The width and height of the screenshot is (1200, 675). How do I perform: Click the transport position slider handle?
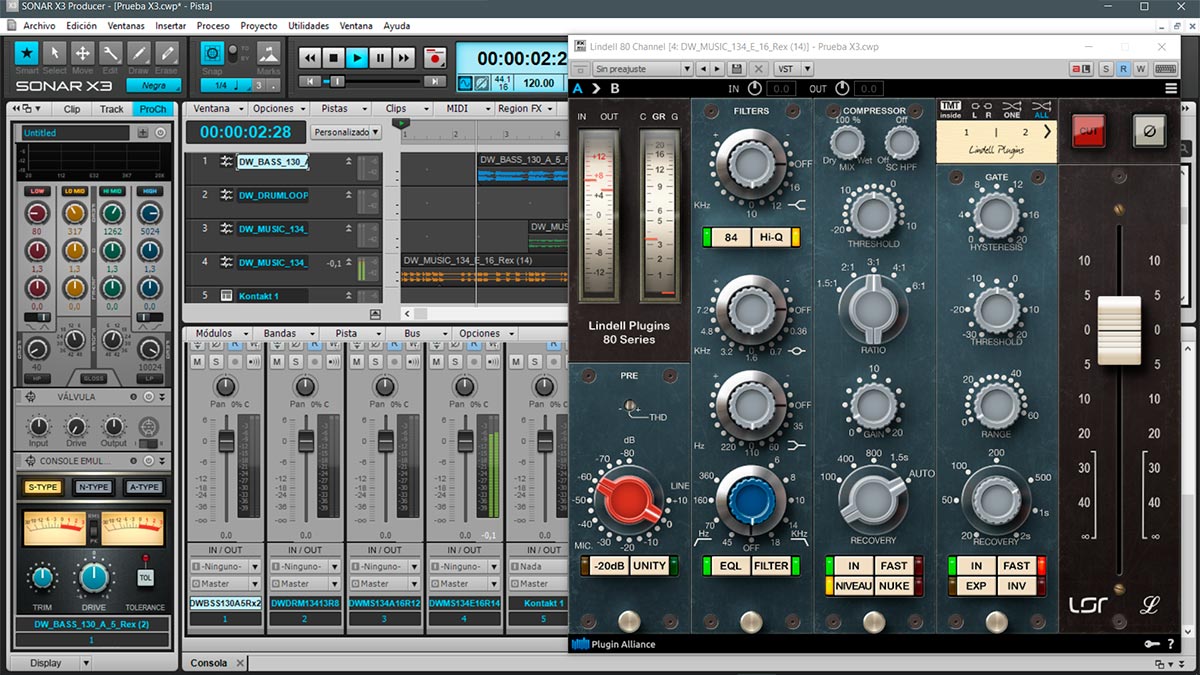tap(338, 81)
